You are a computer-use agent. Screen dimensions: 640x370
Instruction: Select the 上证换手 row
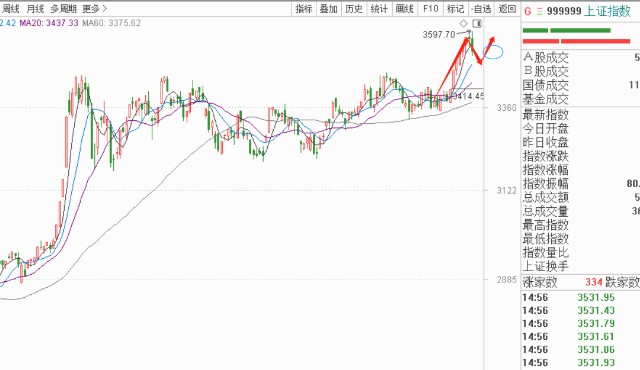[581, 266]
